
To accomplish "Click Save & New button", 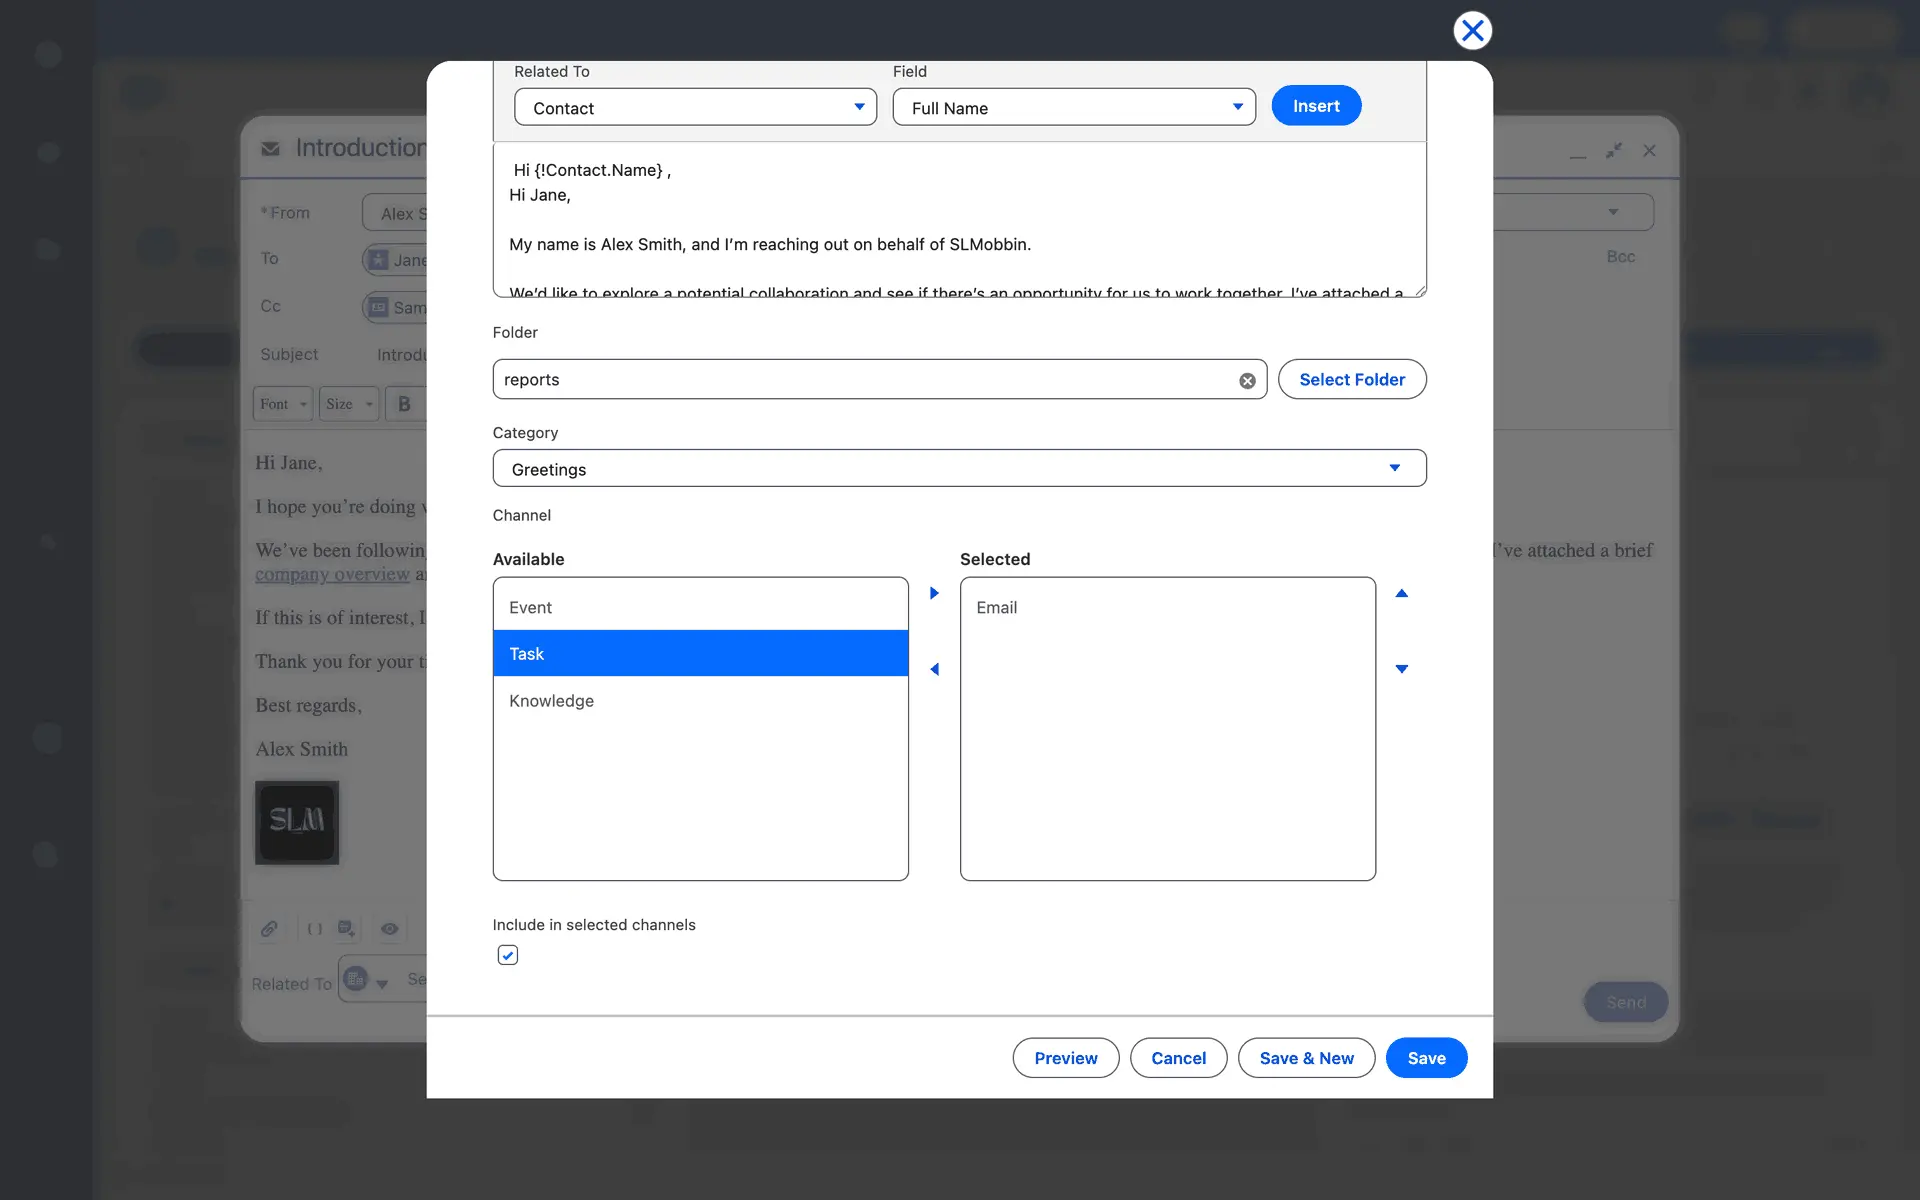I will coord(1306,1058).
